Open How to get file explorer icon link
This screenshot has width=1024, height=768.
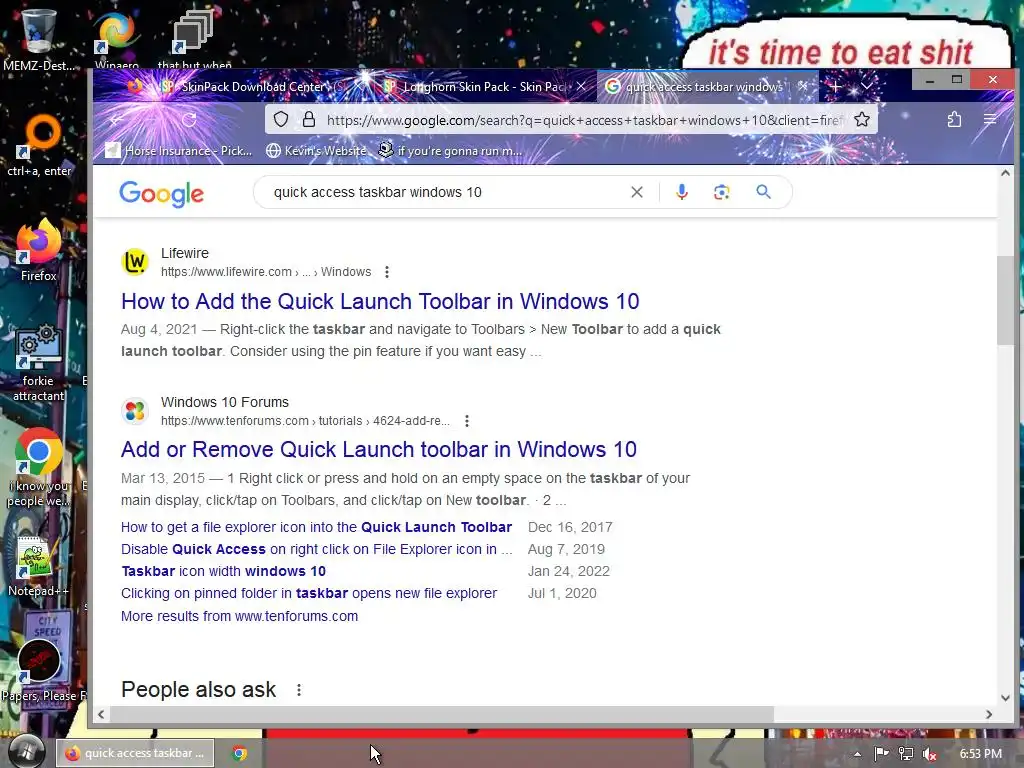coord(316,527)
